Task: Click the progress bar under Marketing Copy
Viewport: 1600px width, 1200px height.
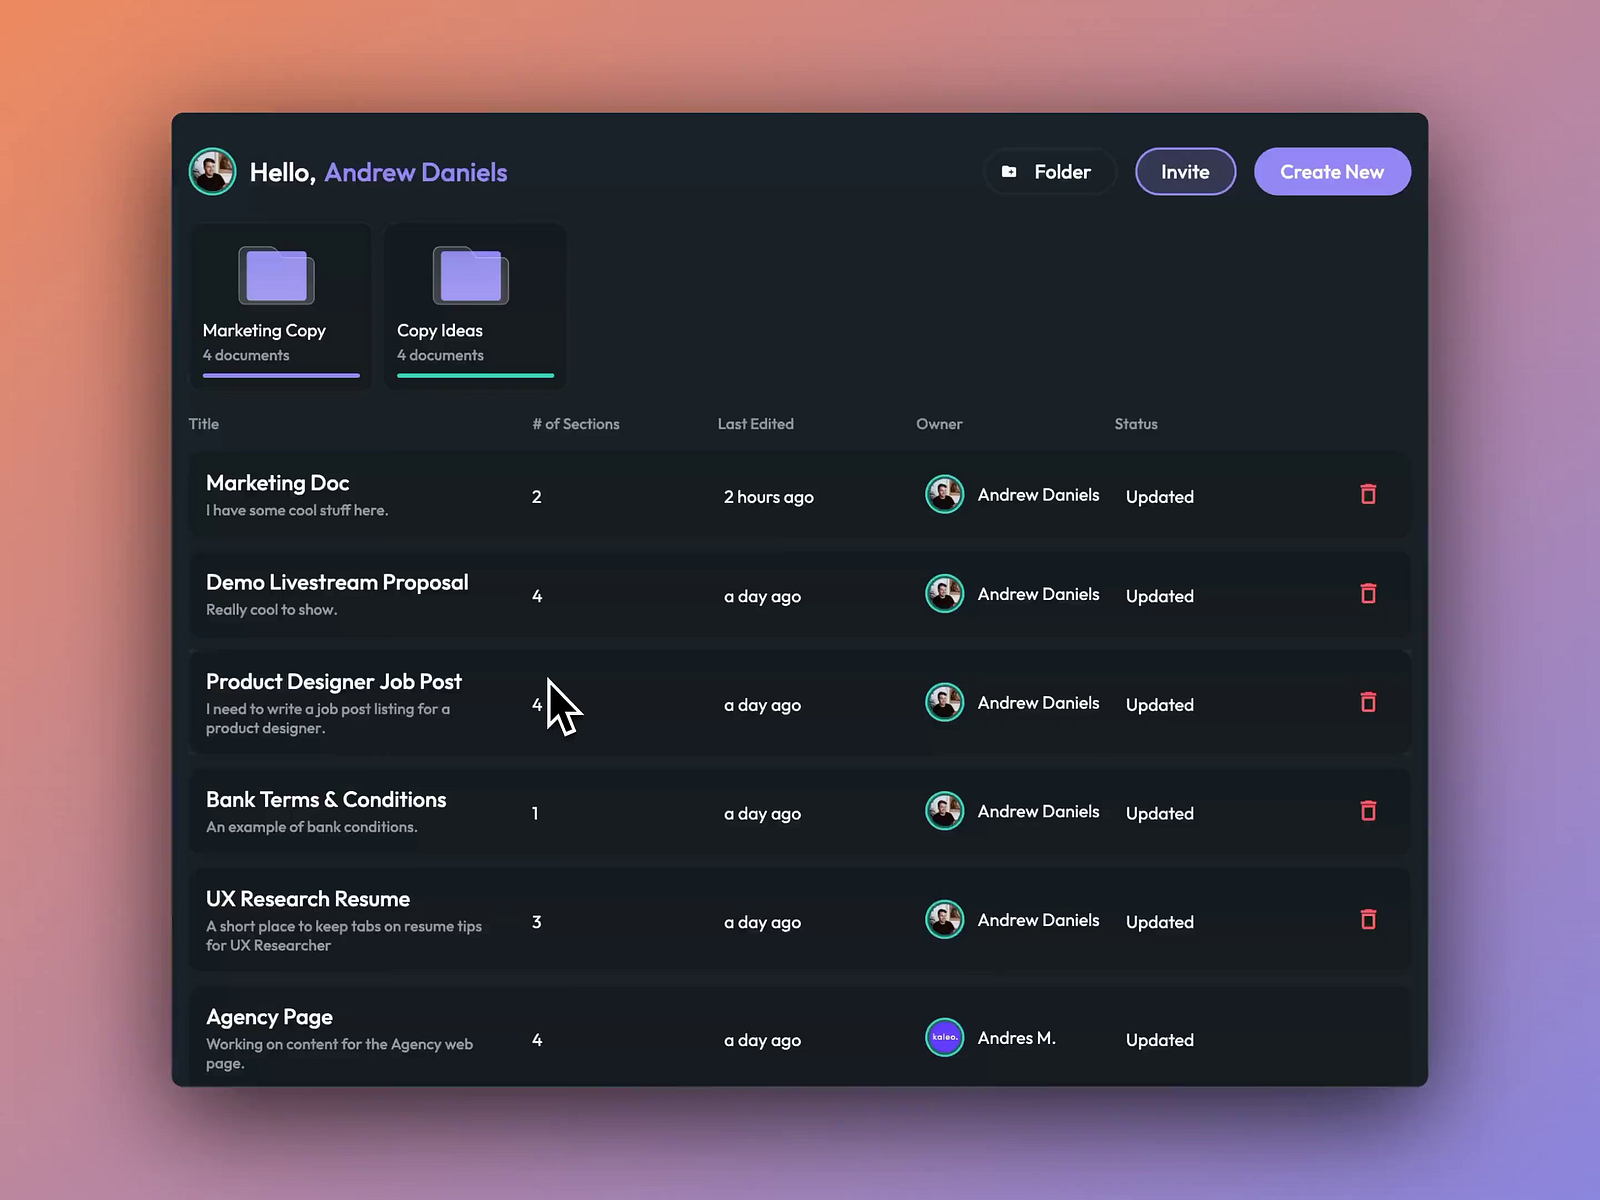Action: click(281, 375)
